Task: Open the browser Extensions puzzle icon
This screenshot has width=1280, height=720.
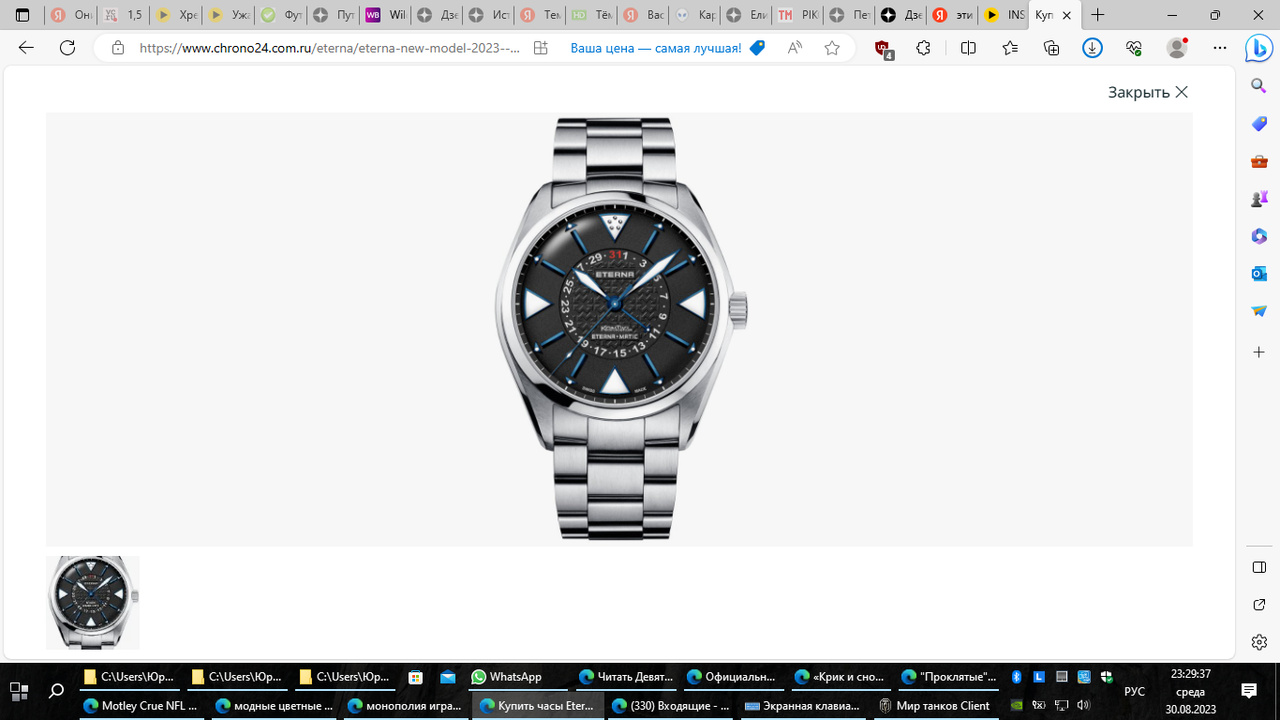Action: pos(923,48)
